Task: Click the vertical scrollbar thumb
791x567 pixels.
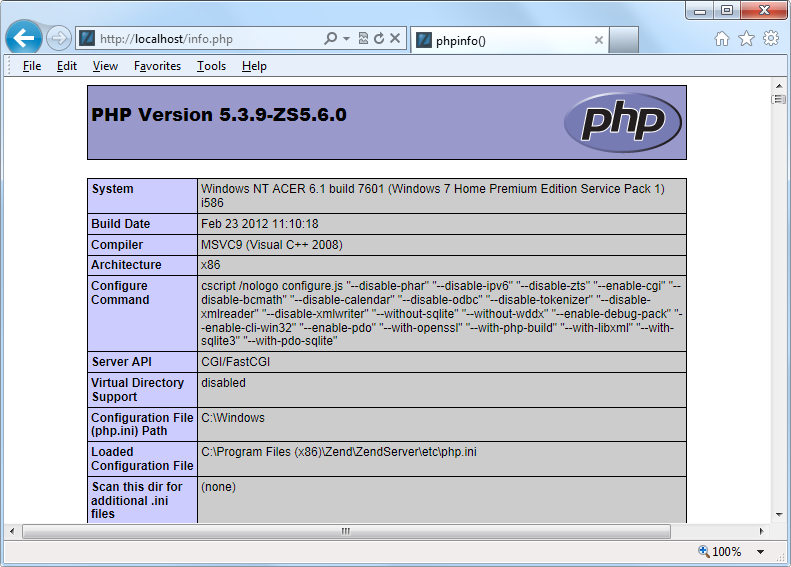Action: (x=779, y=99)
